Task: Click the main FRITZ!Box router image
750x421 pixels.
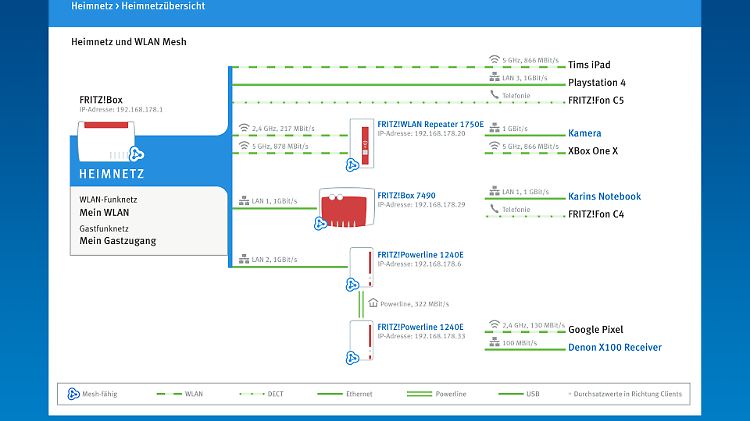Action: [106, 141]
